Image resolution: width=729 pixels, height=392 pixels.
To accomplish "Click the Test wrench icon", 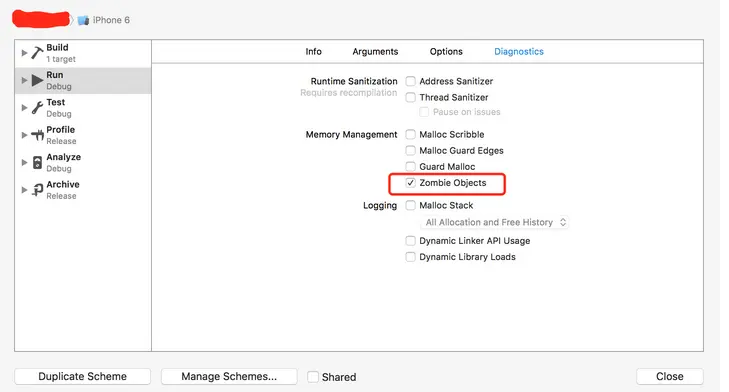I will click(x=37, y=108).
